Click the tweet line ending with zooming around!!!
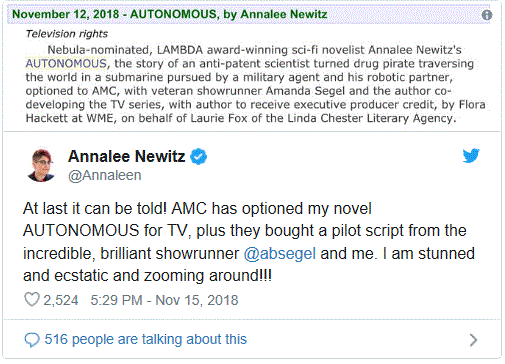This screenshot has width=505, height=364. click(147, 276)
